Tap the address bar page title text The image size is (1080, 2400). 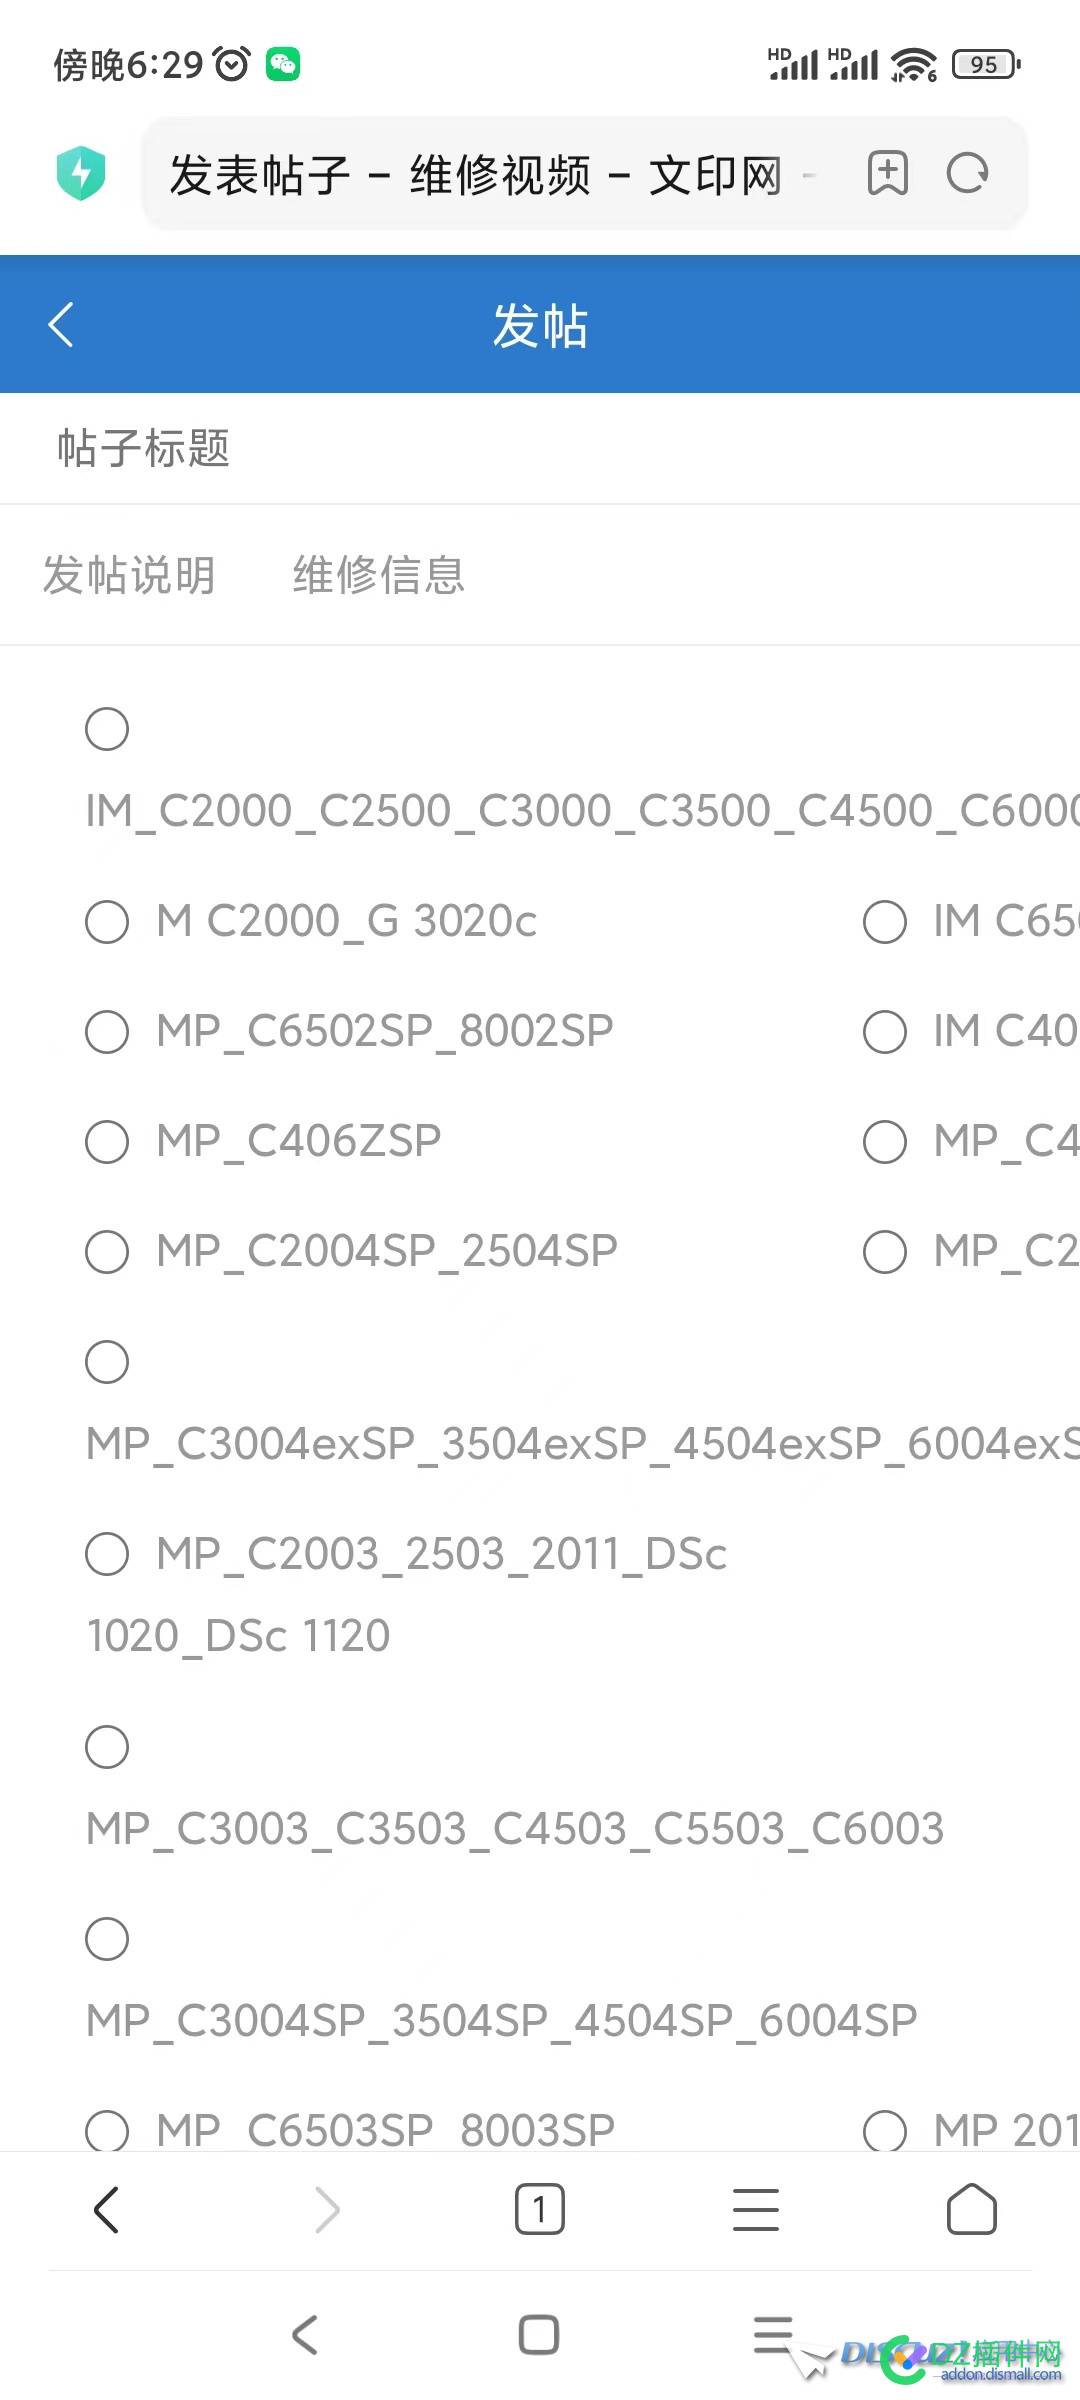pos(476,175)
